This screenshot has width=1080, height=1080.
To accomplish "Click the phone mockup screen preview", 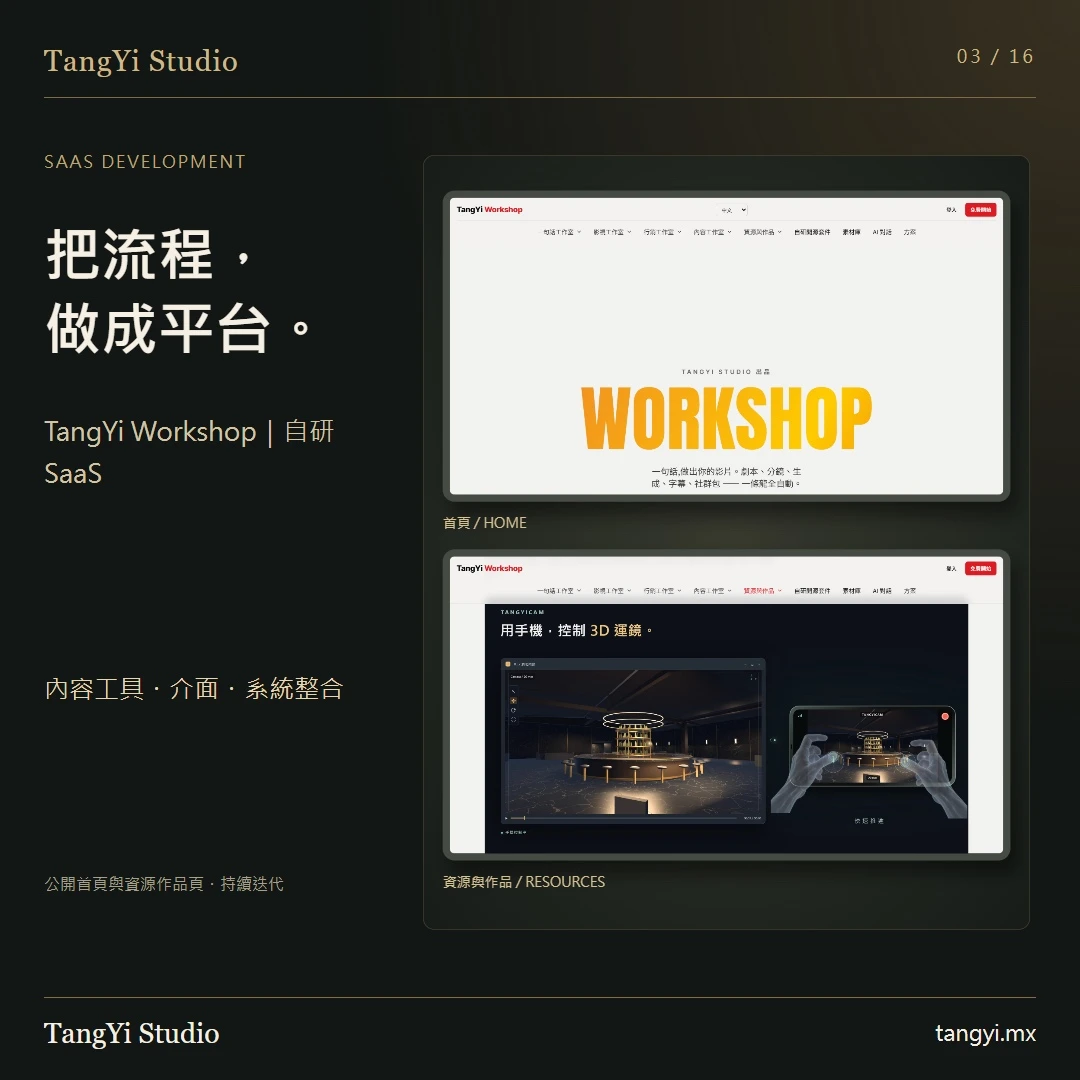I will click(872, 746).
